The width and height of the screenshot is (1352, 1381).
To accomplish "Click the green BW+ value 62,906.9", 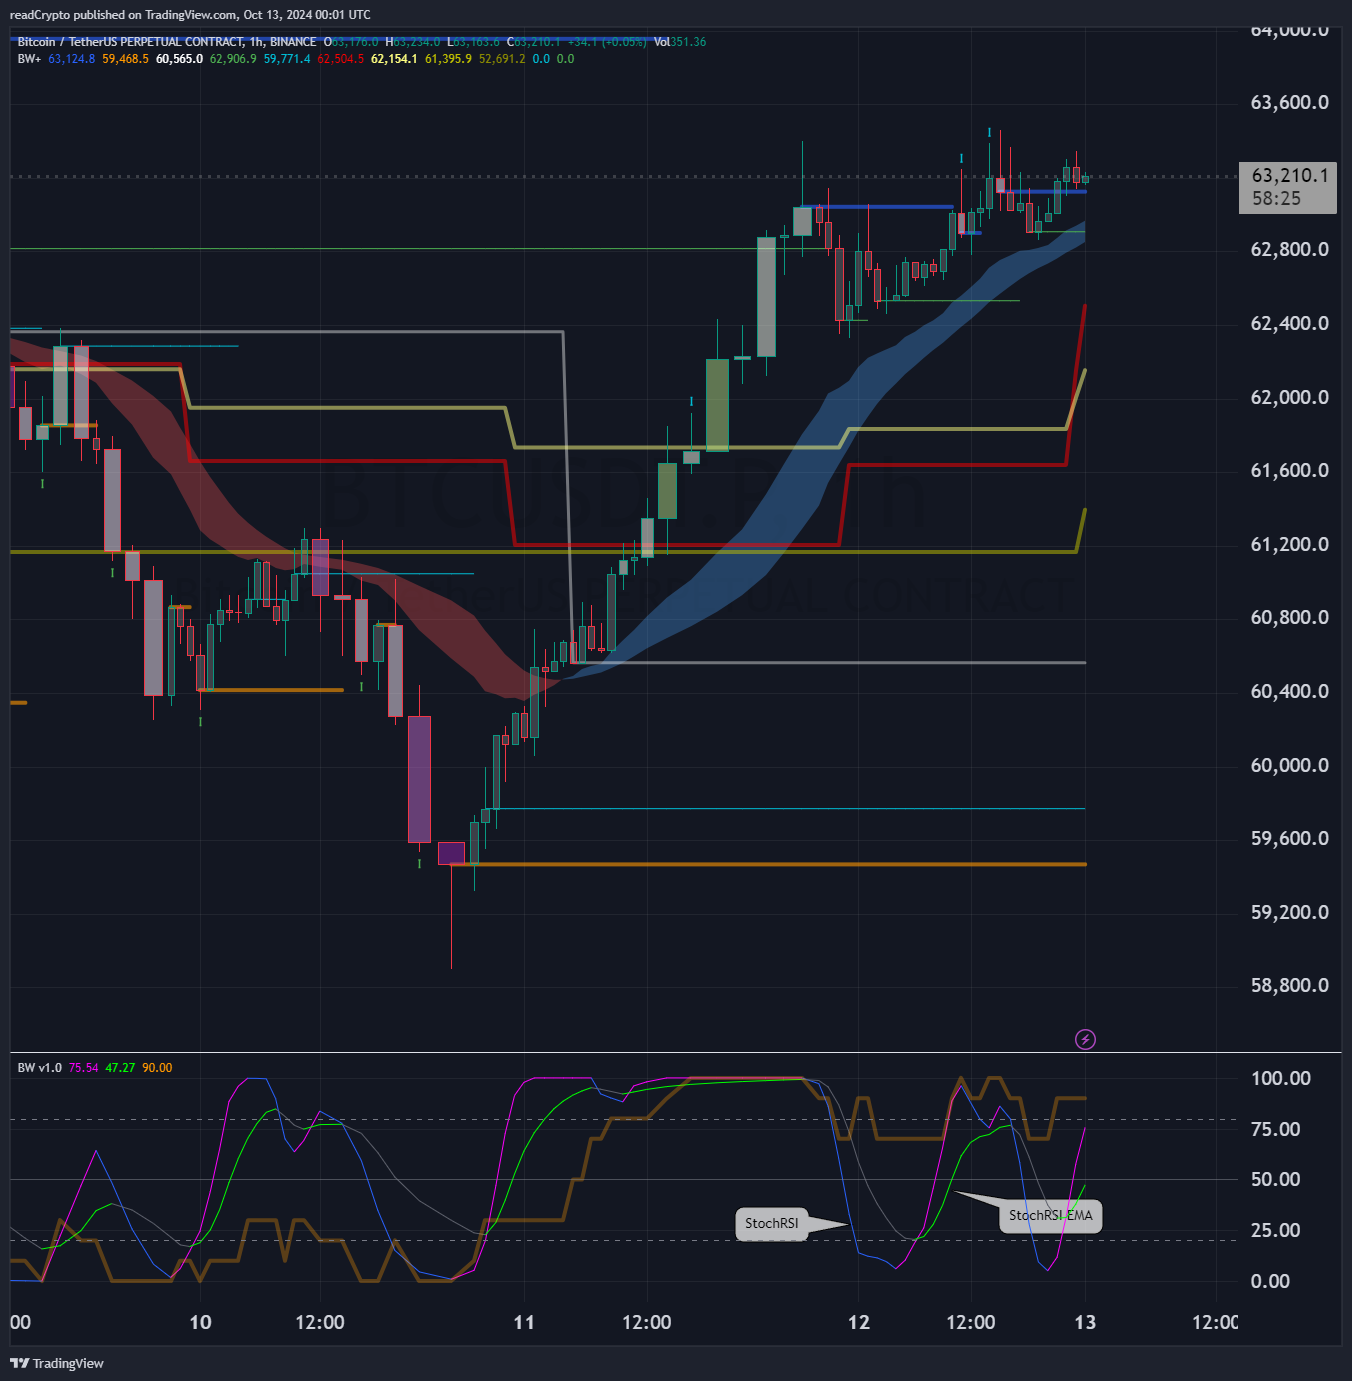I will (233, 59).
